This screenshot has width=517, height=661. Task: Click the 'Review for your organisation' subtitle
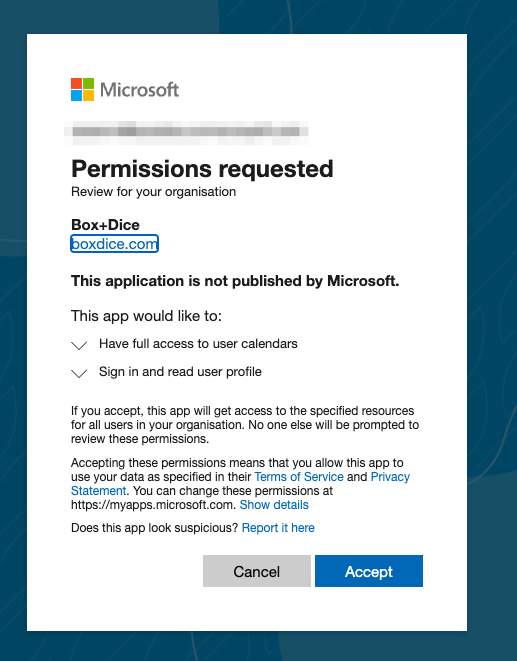153,192
